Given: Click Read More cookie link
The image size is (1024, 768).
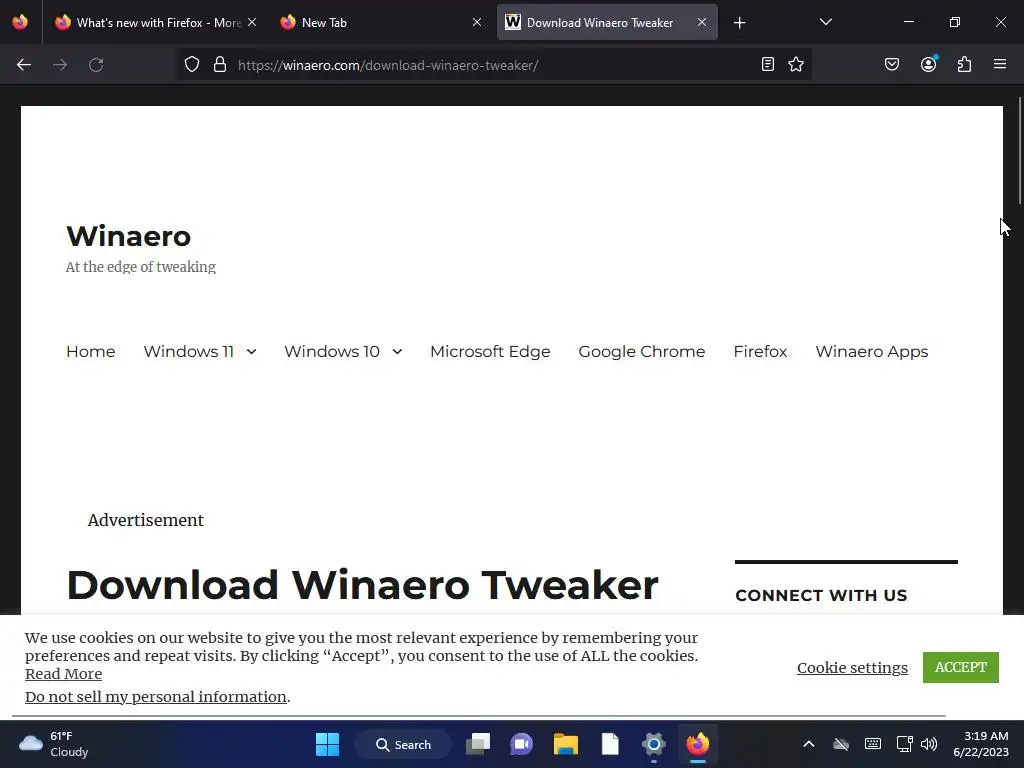Looking at the screenshot, I should click(63, 674).
